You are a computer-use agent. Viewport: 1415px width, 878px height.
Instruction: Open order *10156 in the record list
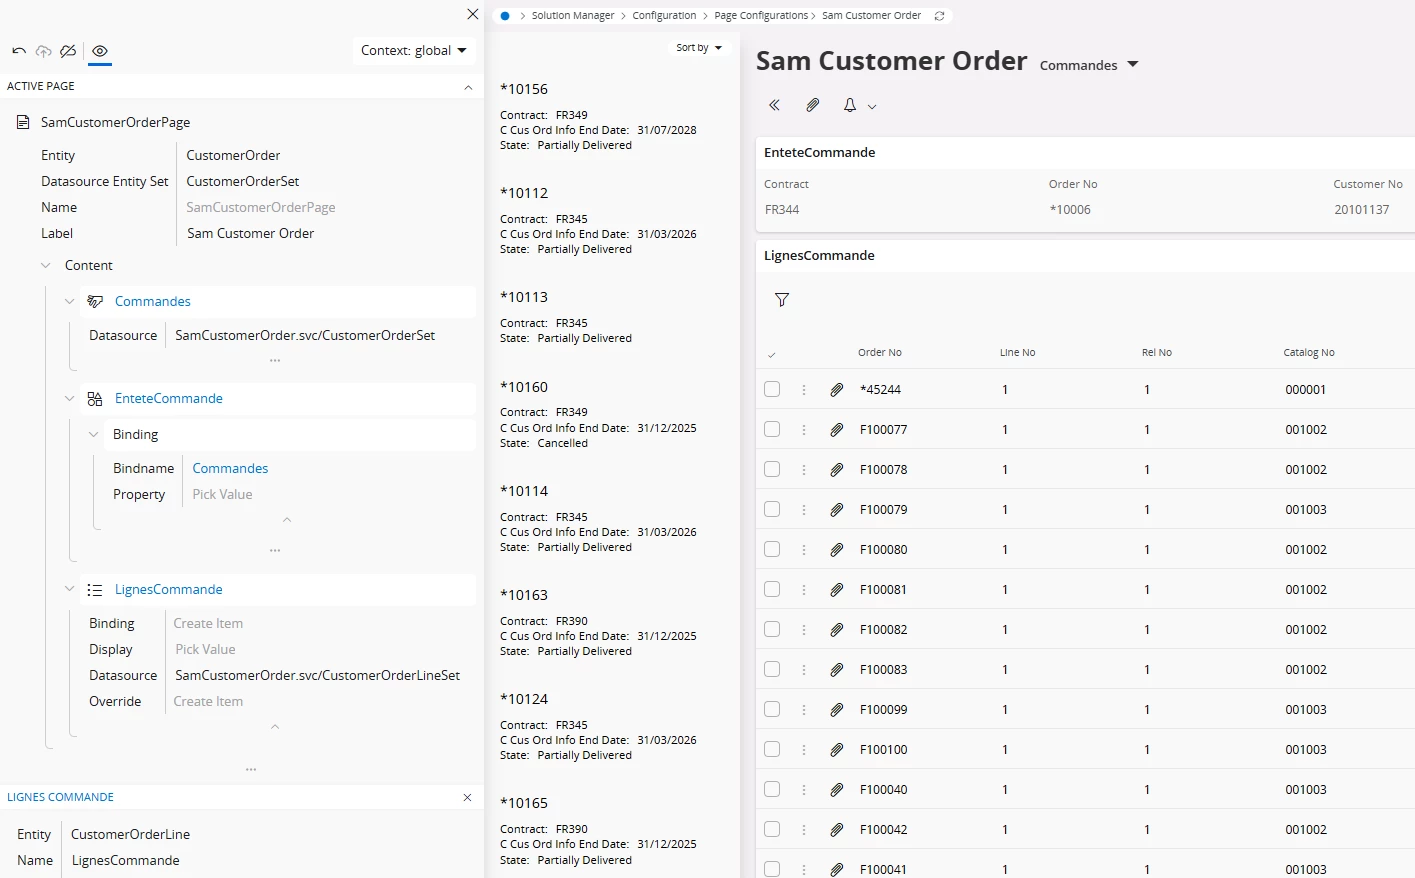tap(524, 89)
